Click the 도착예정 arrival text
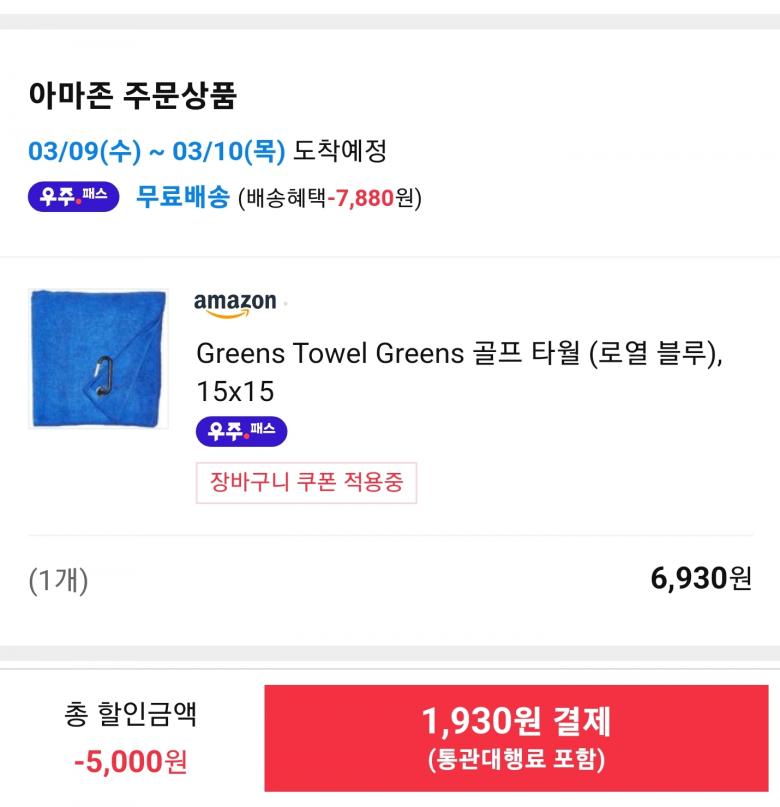 click(x=340, y=152)
